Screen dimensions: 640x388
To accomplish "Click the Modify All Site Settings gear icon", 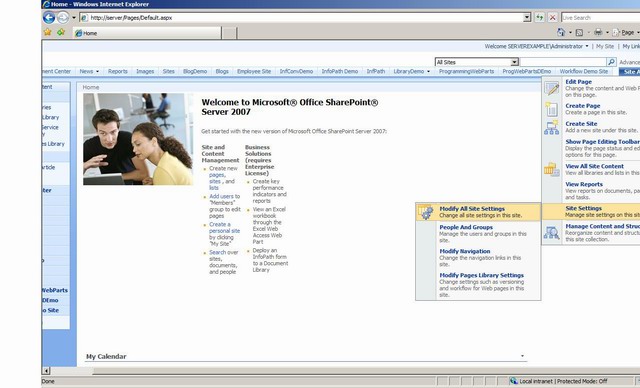I will [426, 212].
